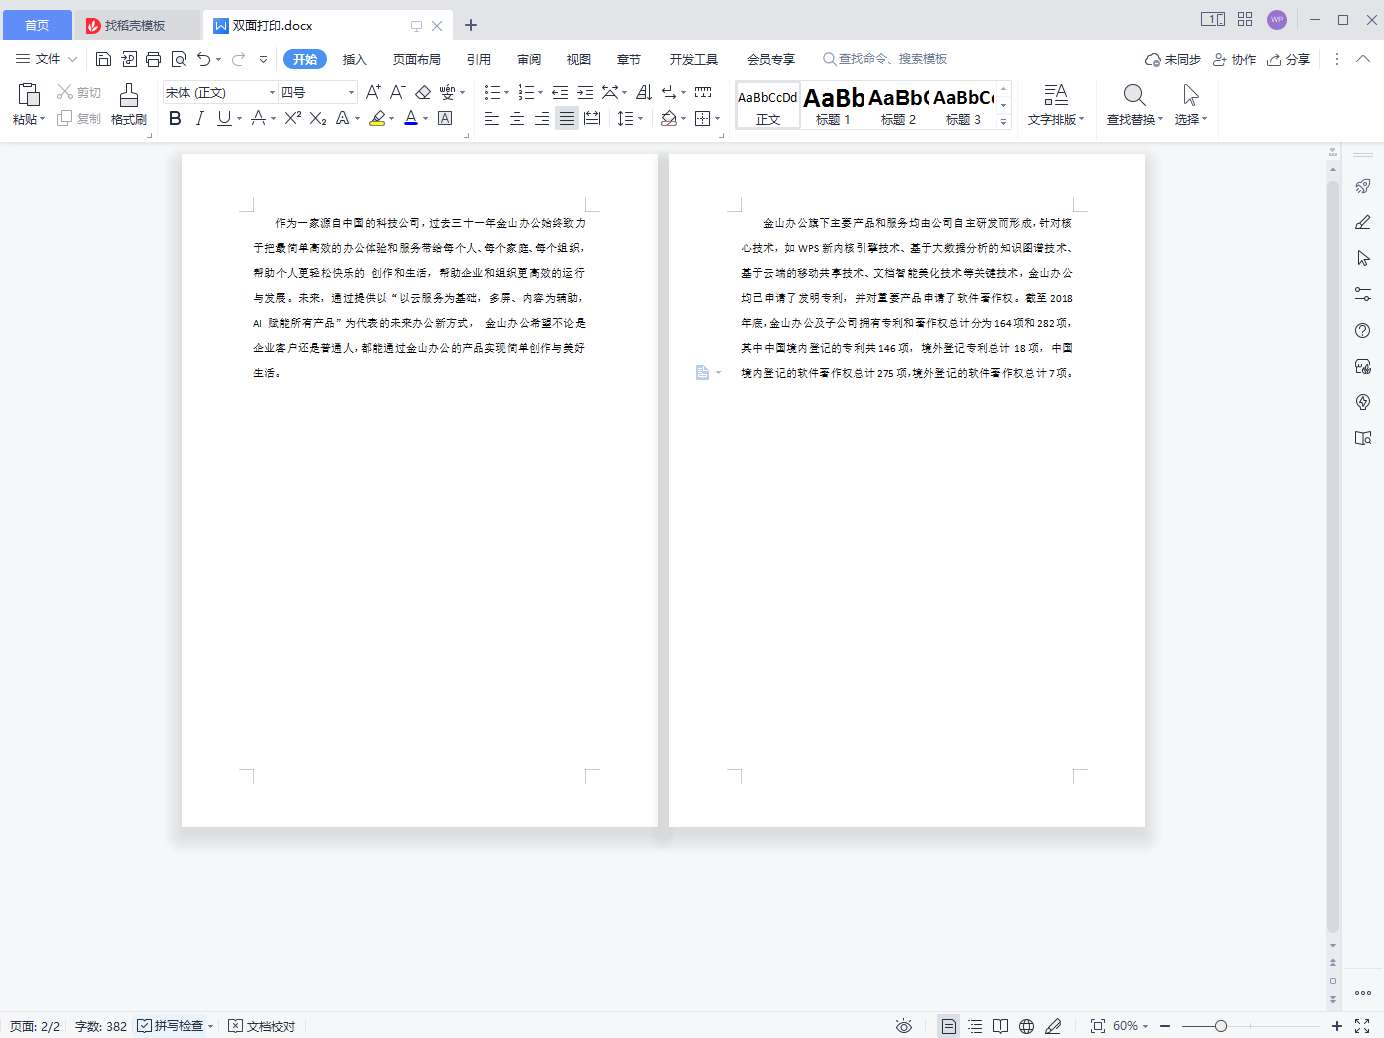The width and height of the screenshot is (1384, 1038).
Task: Click the character border icon (boxed A)
Action: coord(446,118)
